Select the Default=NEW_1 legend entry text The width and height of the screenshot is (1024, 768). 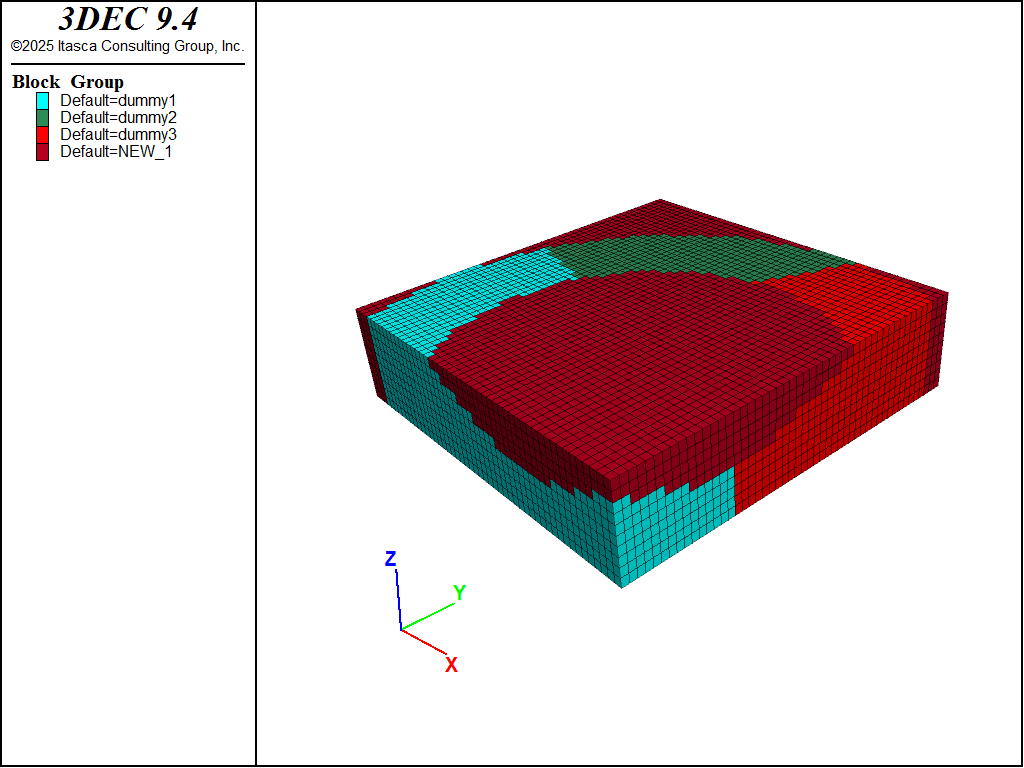point(116,151)
